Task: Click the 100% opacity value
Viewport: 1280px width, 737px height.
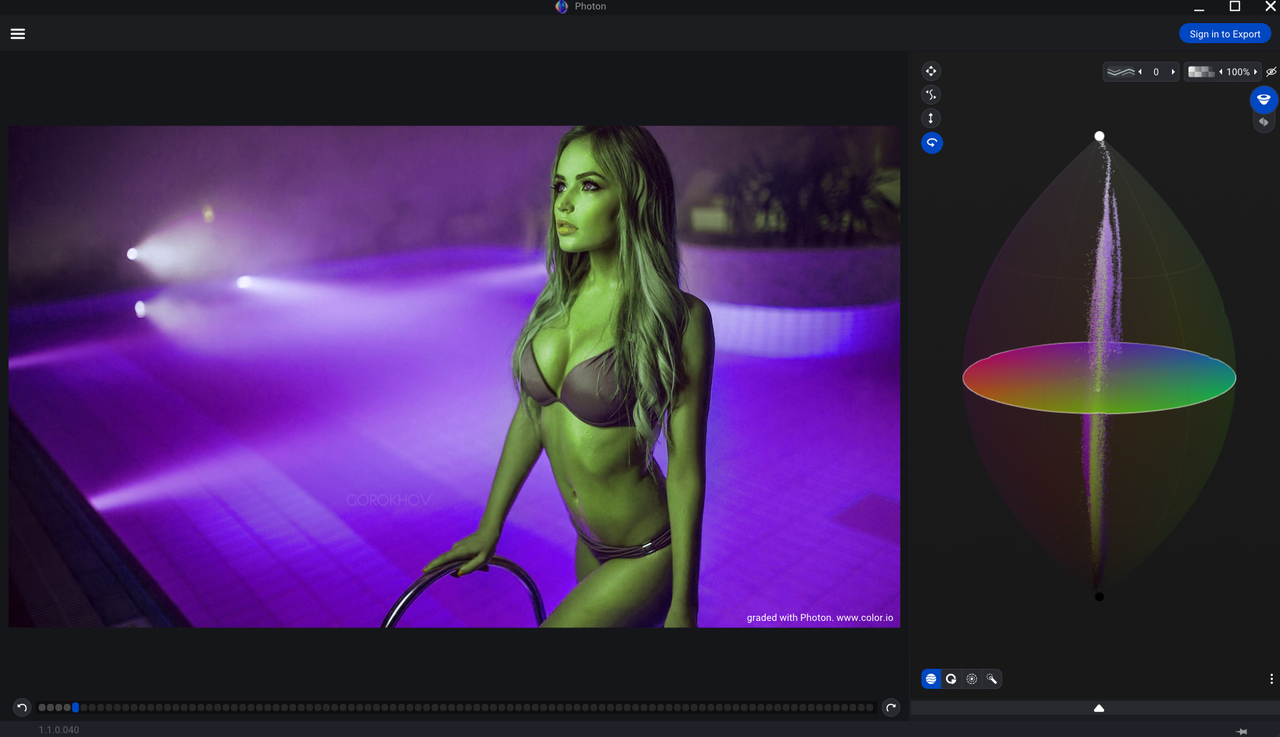Action: (1238, 72)
